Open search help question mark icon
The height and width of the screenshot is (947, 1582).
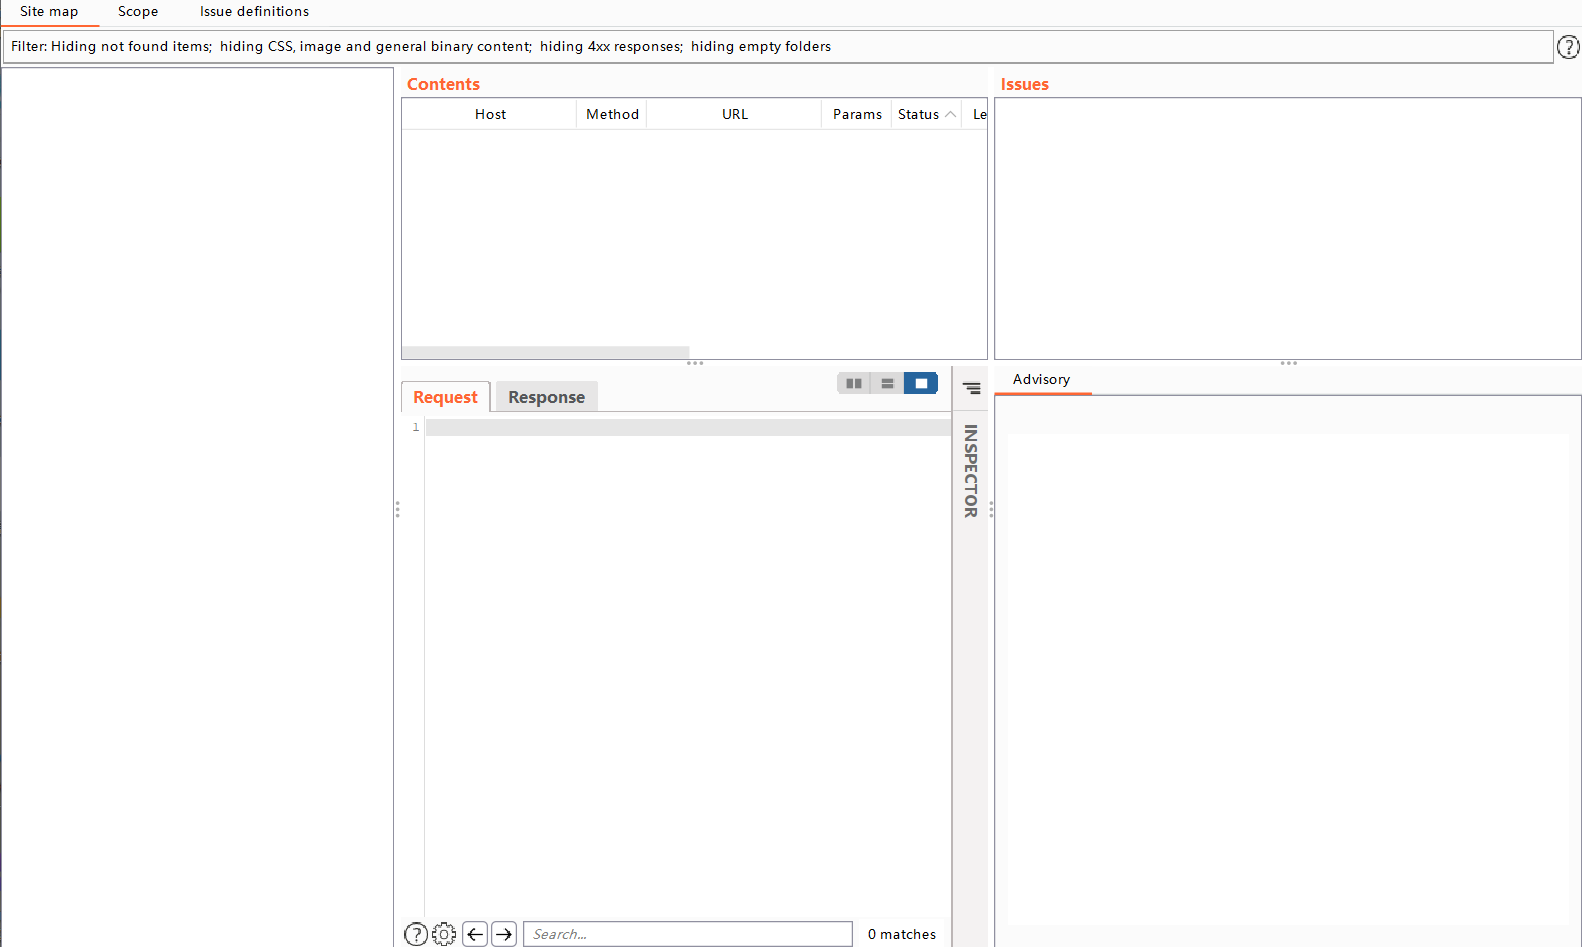pos(416,934)
